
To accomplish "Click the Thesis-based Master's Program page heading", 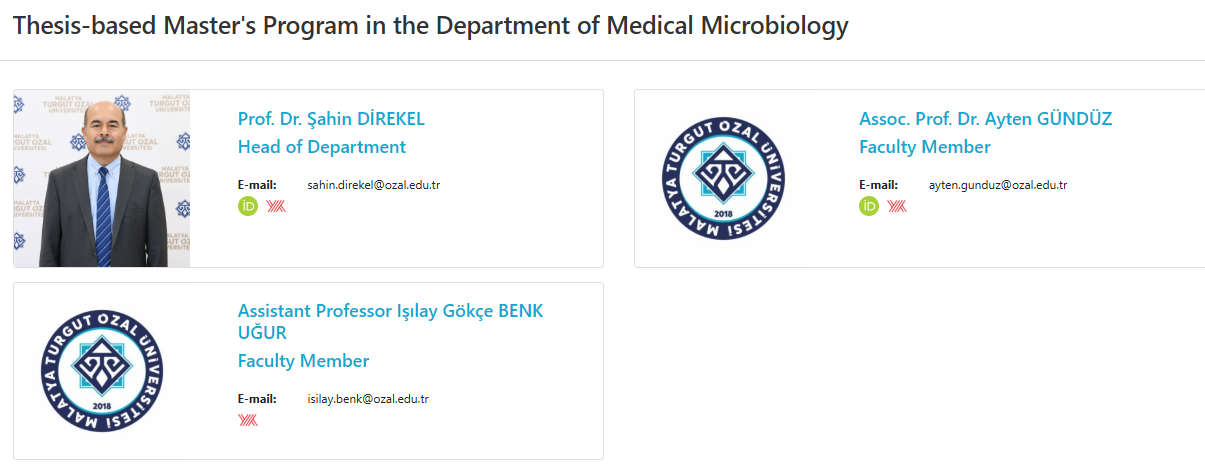I will (x=430, y=27).
